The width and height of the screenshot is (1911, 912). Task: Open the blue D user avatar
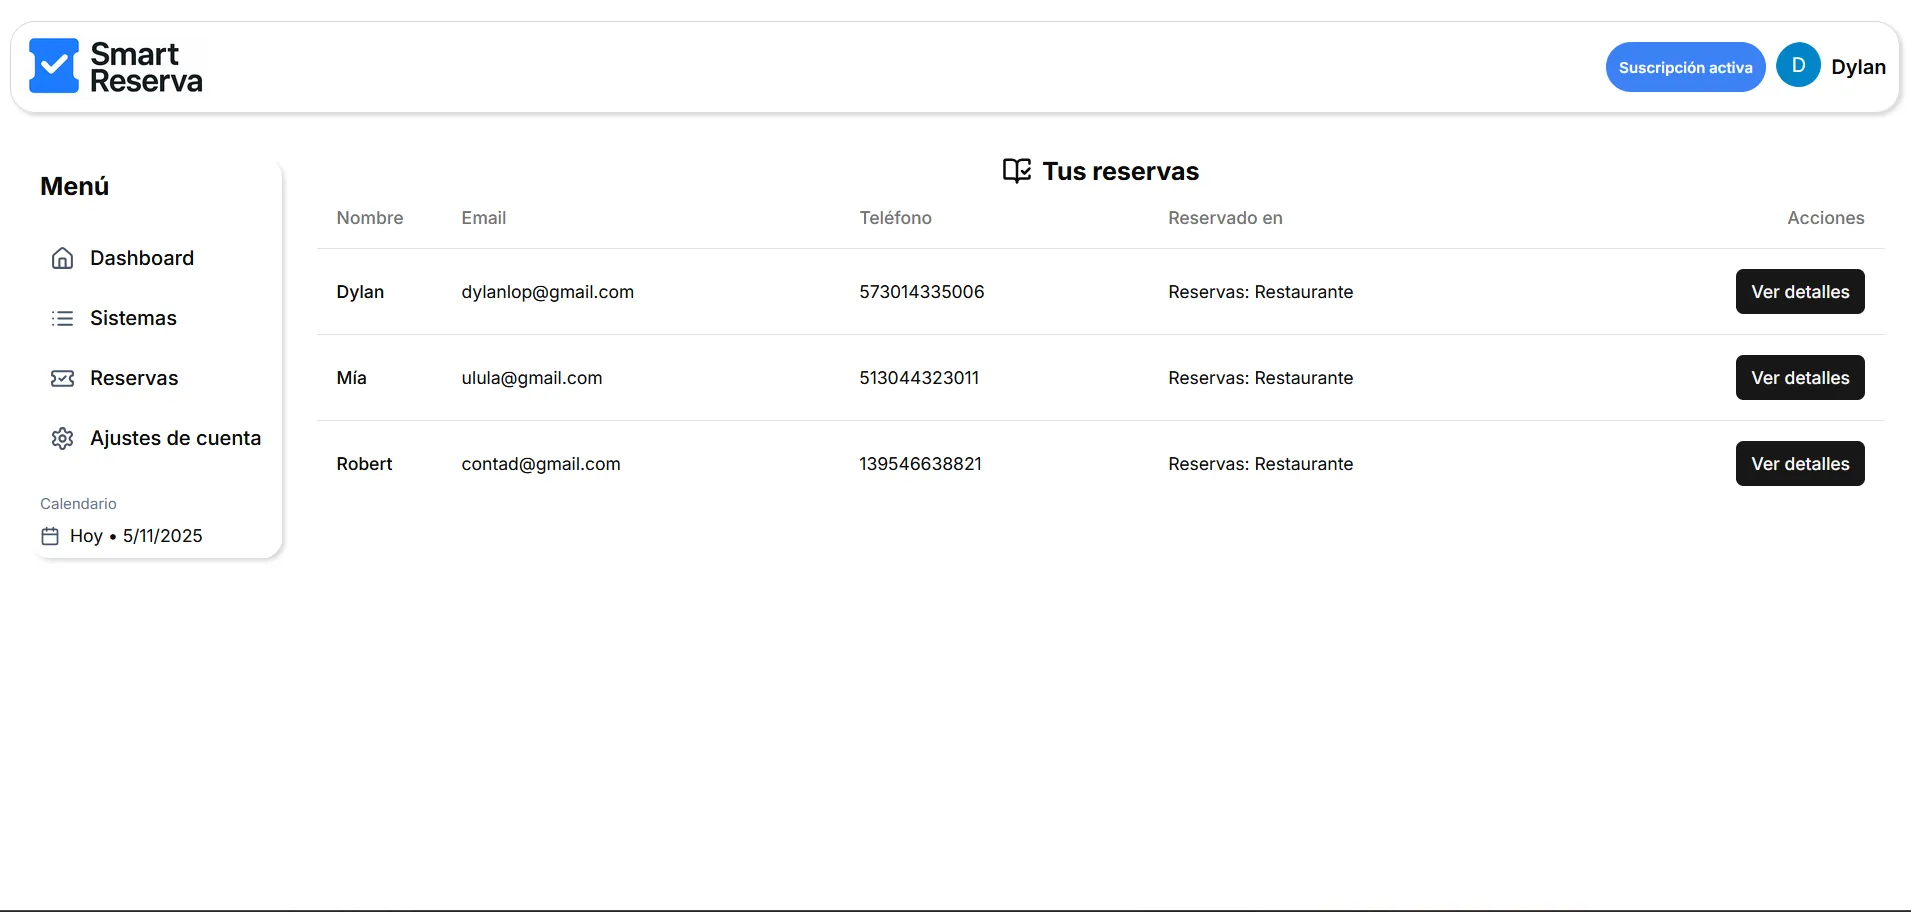1797,66
